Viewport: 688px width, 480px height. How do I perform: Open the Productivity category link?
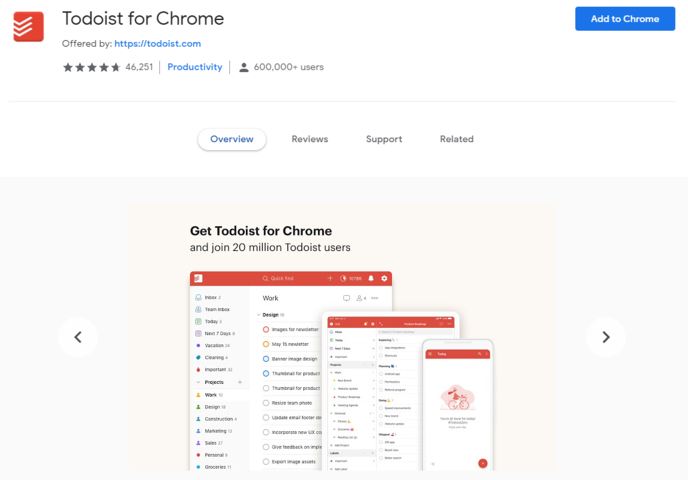click(195, 67)
